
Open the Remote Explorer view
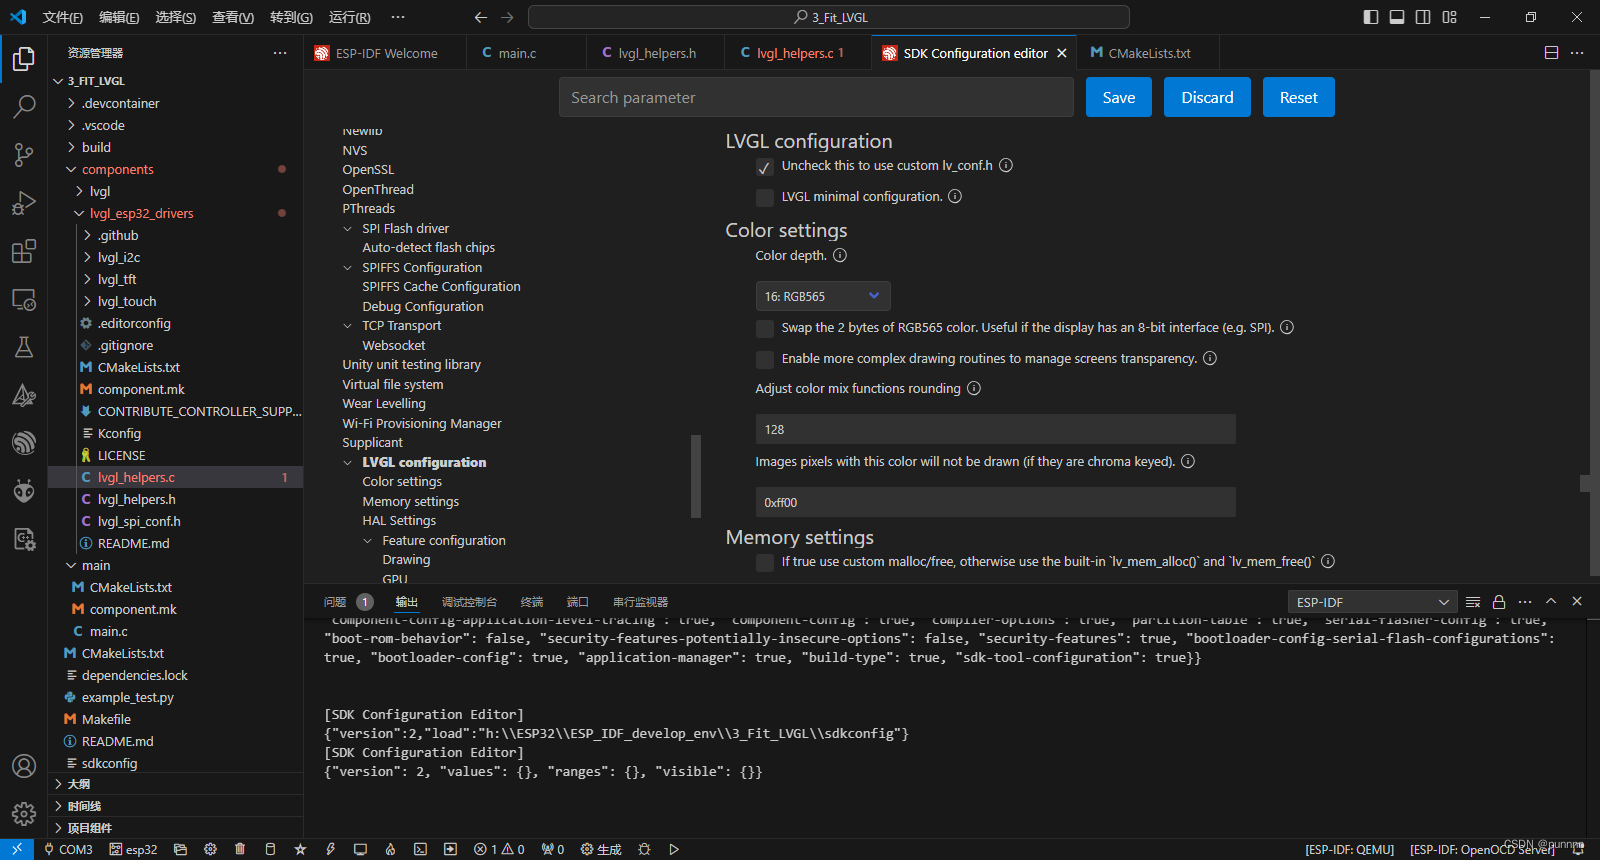(24, 299)
